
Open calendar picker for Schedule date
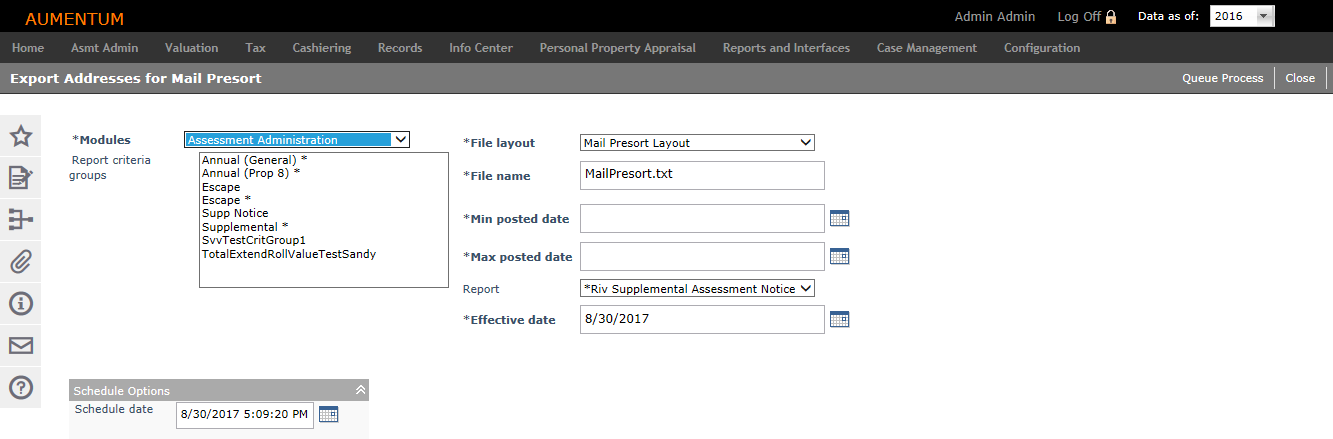coord(329,414)
